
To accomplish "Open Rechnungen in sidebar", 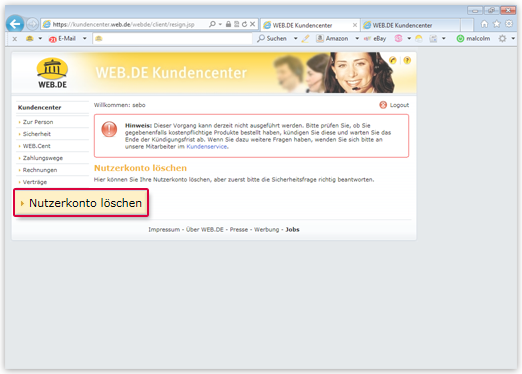I will tap(40, 170).
